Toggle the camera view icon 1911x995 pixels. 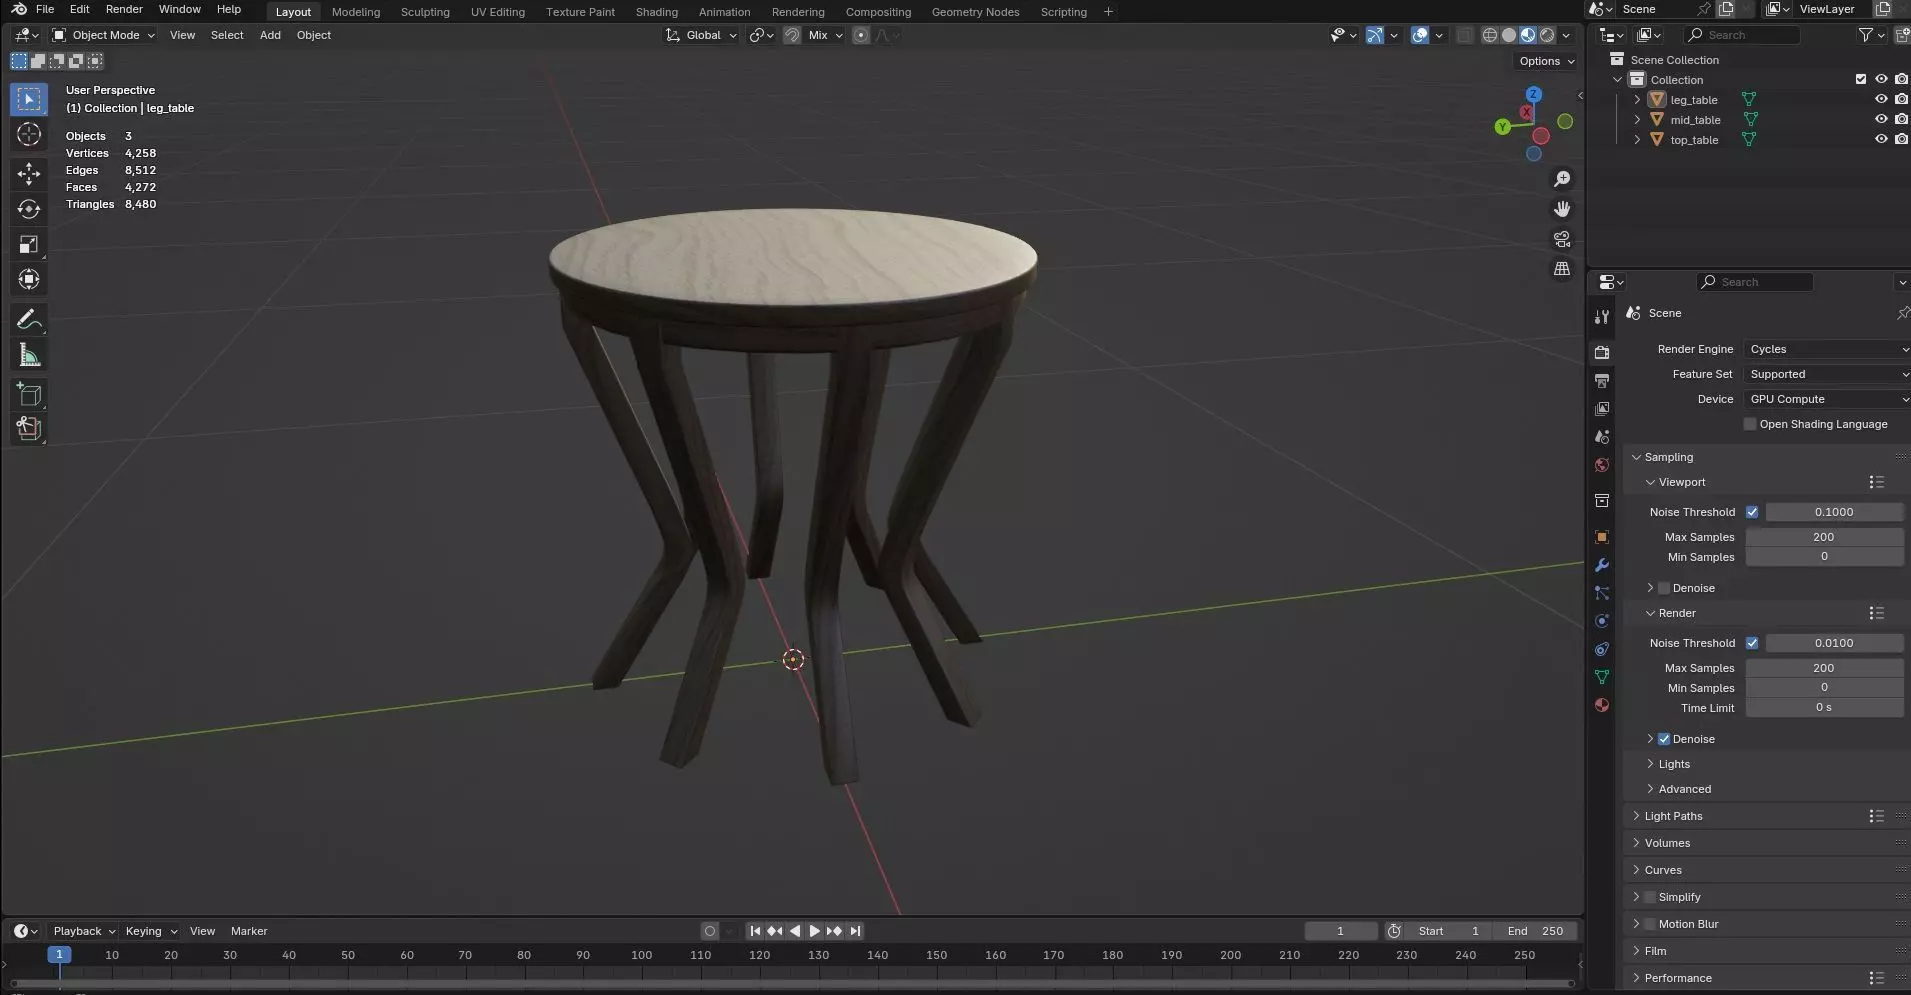pyautogui.click(x=1562, y=239)
